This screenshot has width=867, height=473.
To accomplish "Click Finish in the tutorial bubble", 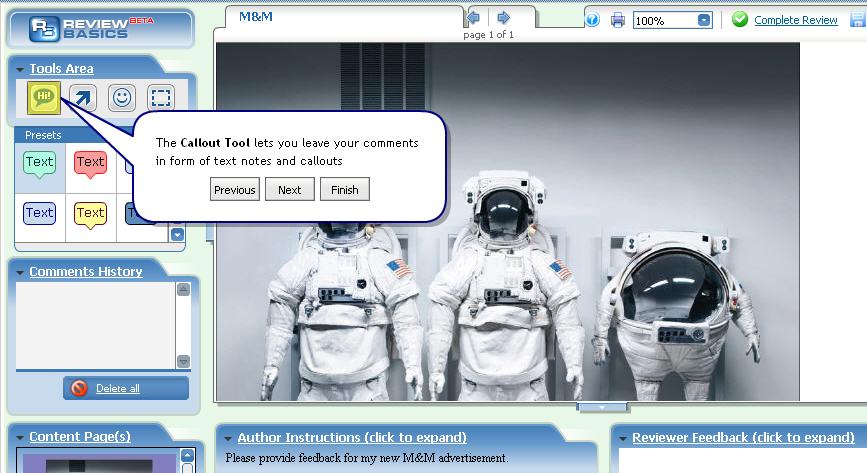I will [344, 189].
